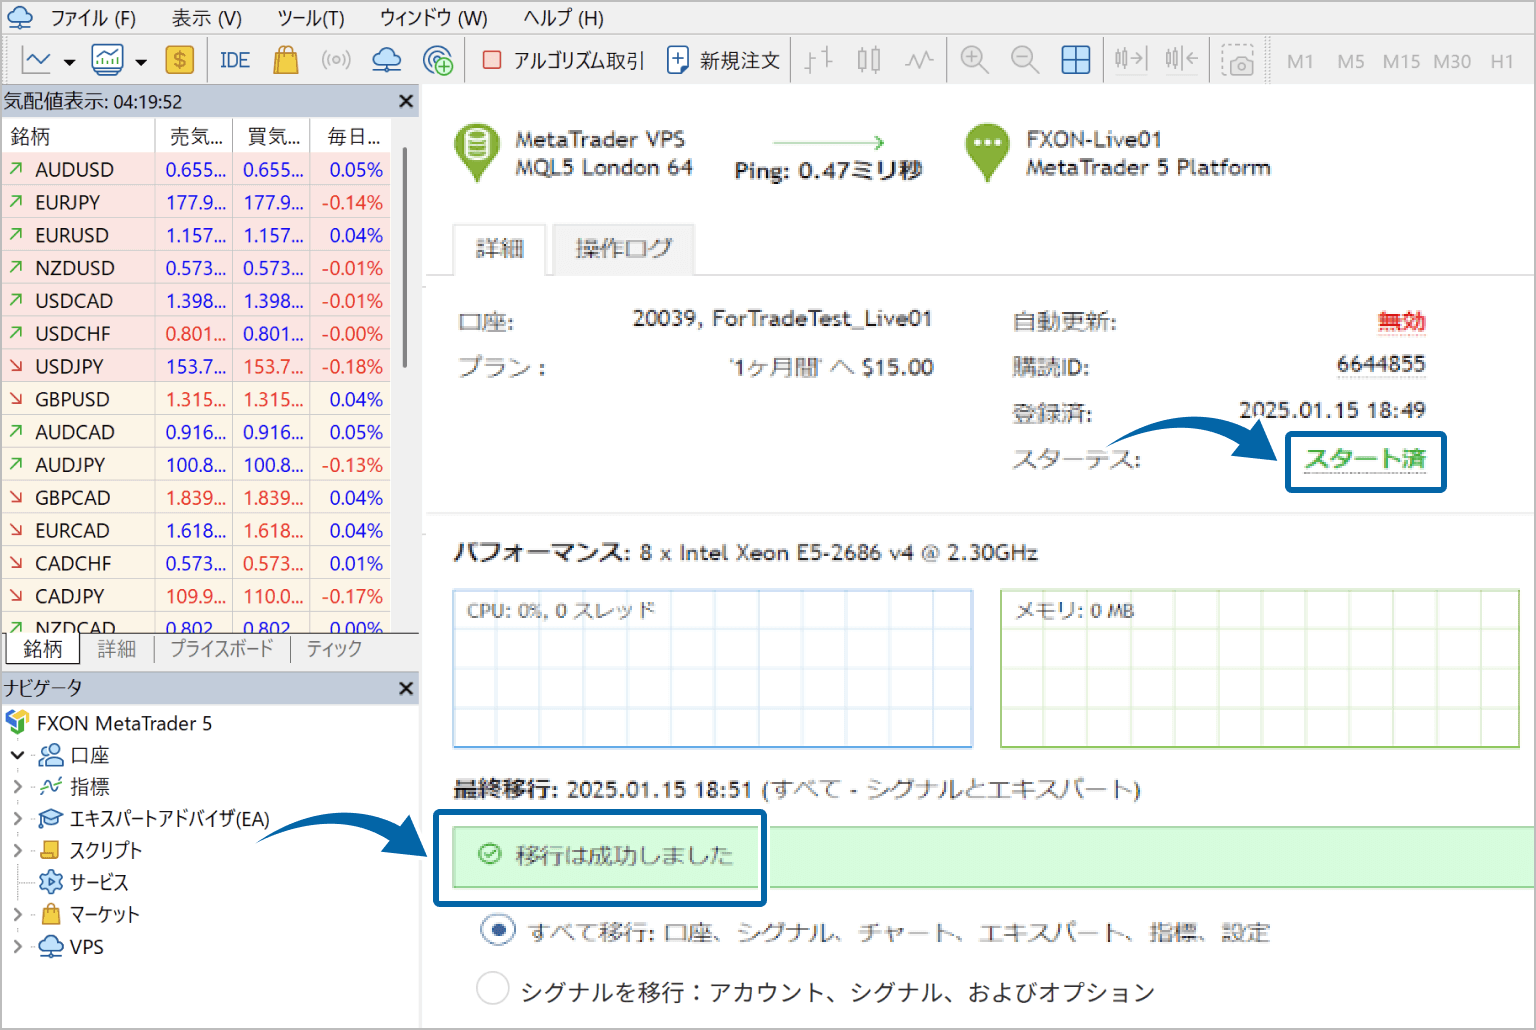This screenshot has width=1536, height=1030.
Task: Expand the 指標 tree node
Action: (x=17, y=787)
